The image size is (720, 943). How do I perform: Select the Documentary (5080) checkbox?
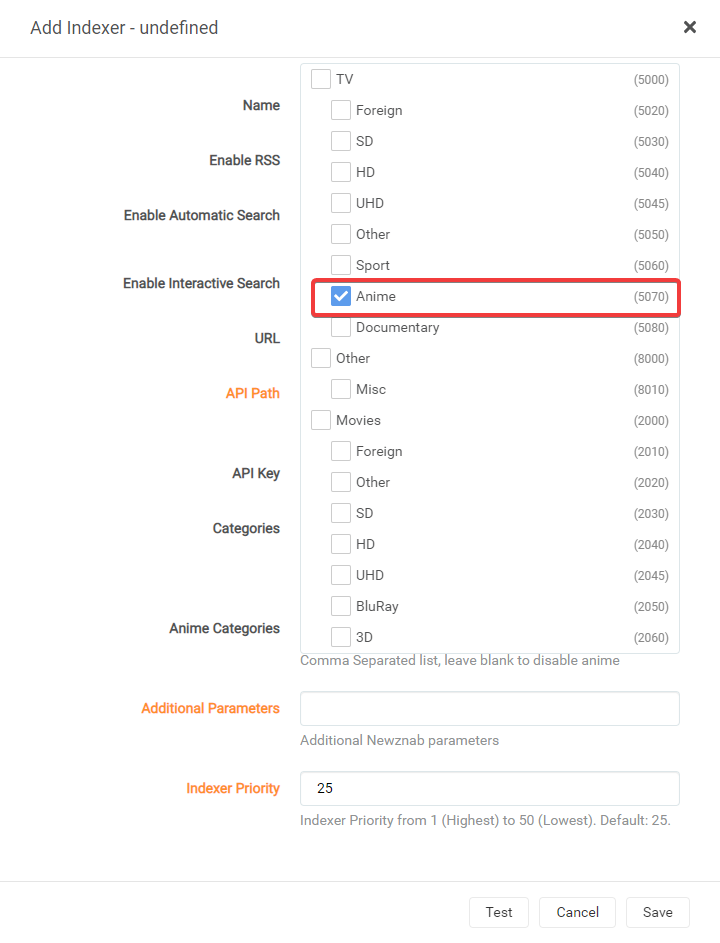click(341, 327)
